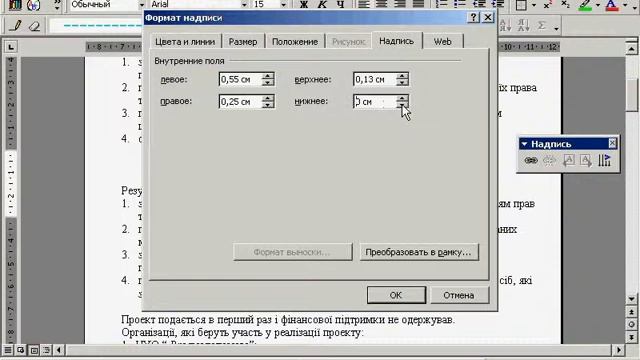640x360 pixels.
Task: Click the левое margin input field
Action: point(240,79)
